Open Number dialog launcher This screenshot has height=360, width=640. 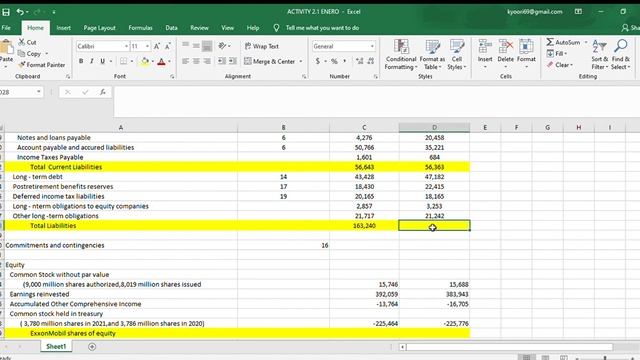pyautogui.click(x=375, y=76)
